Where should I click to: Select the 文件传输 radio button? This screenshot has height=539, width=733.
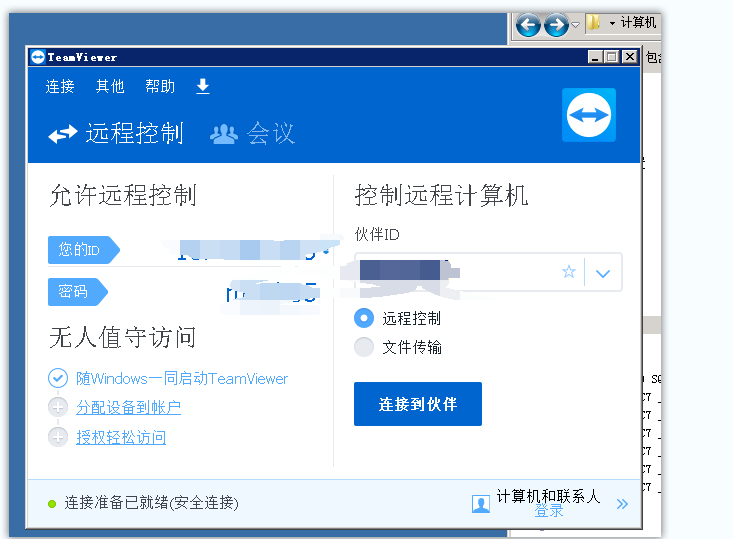click(x=364, y=347)
